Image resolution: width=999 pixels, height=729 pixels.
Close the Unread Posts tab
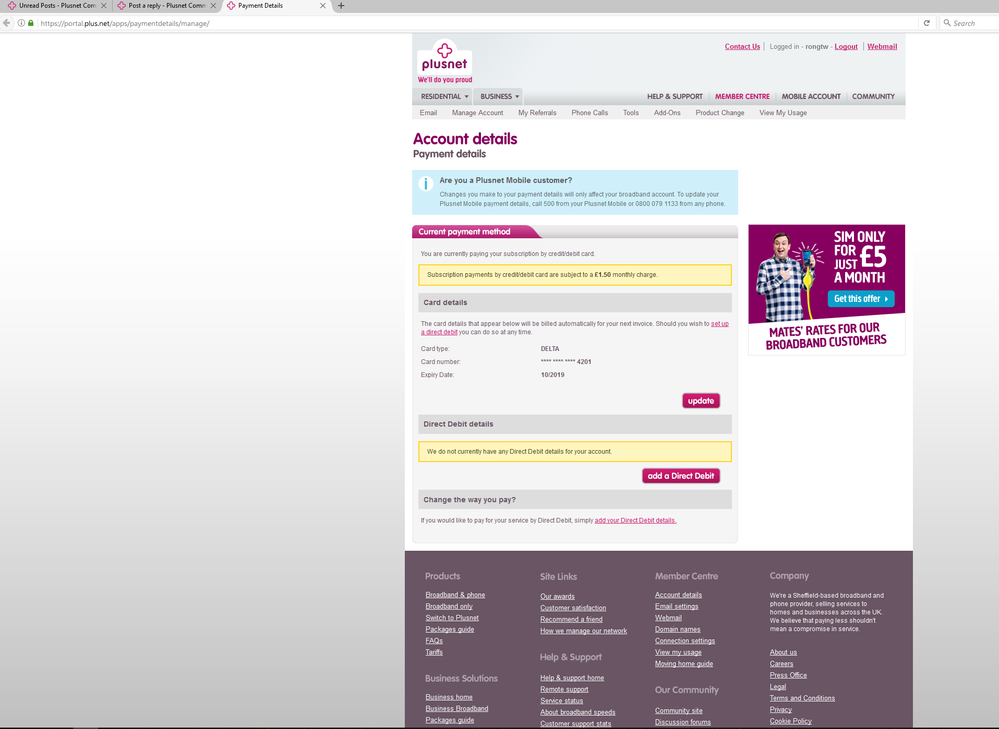(103, 6)
